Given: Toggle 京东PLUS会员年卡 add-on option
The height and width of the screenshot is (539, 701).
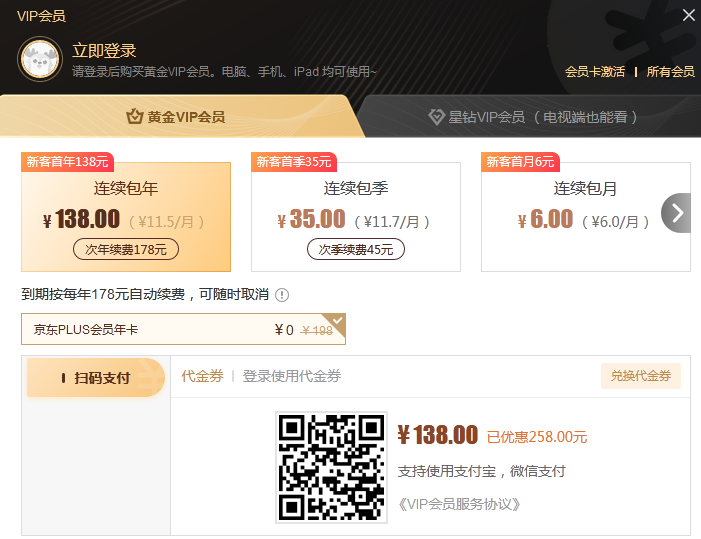Looking at the screenshot, I should click(183, 329).
